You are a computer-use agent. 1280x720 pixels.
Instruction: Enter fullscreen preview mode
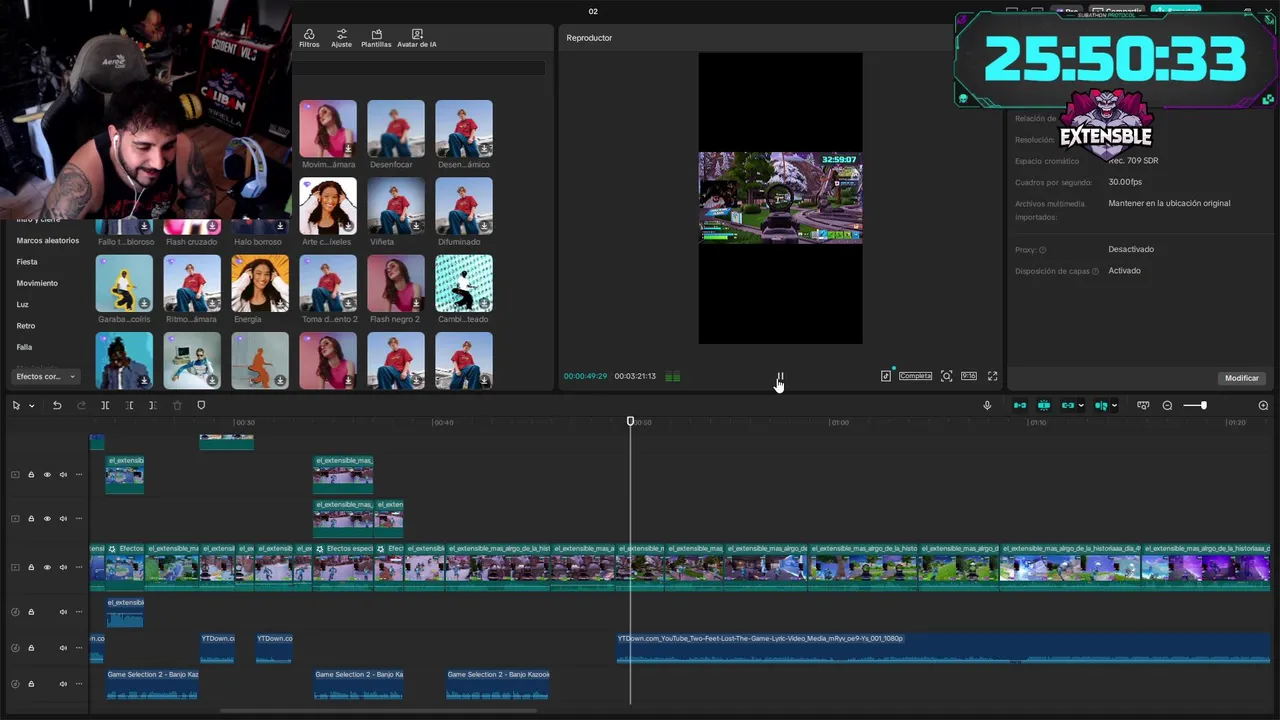tap(992, 376)
